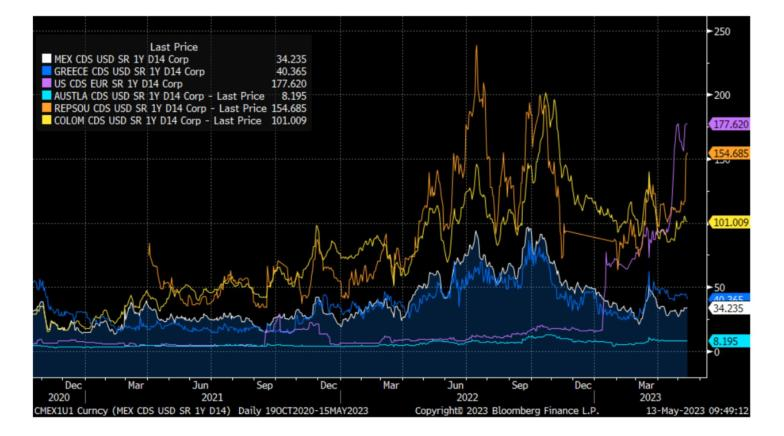Select the MEX CDS USD legend label
Image resolution: width=784 pixels, height=436 pixels.
(110, 60)
